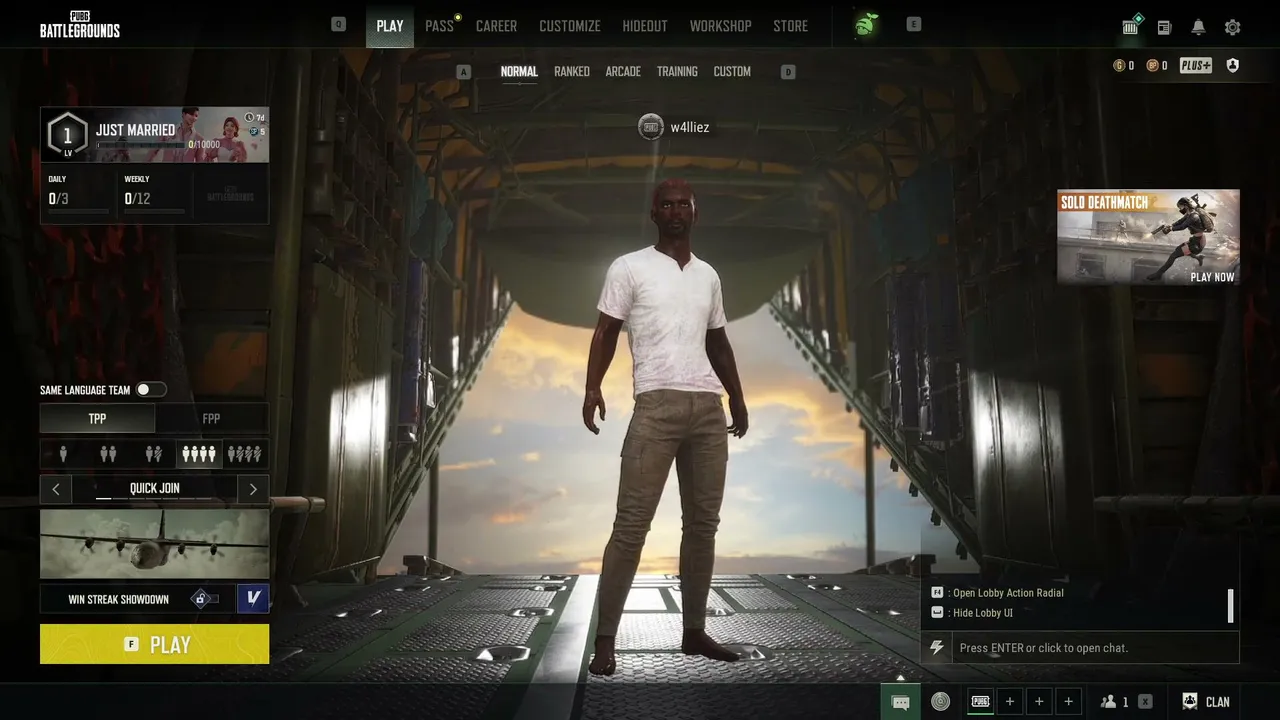Click the chat log scrollbar
The image size is (1280, 720).
pyautogui.click(x=1230, y=605)
